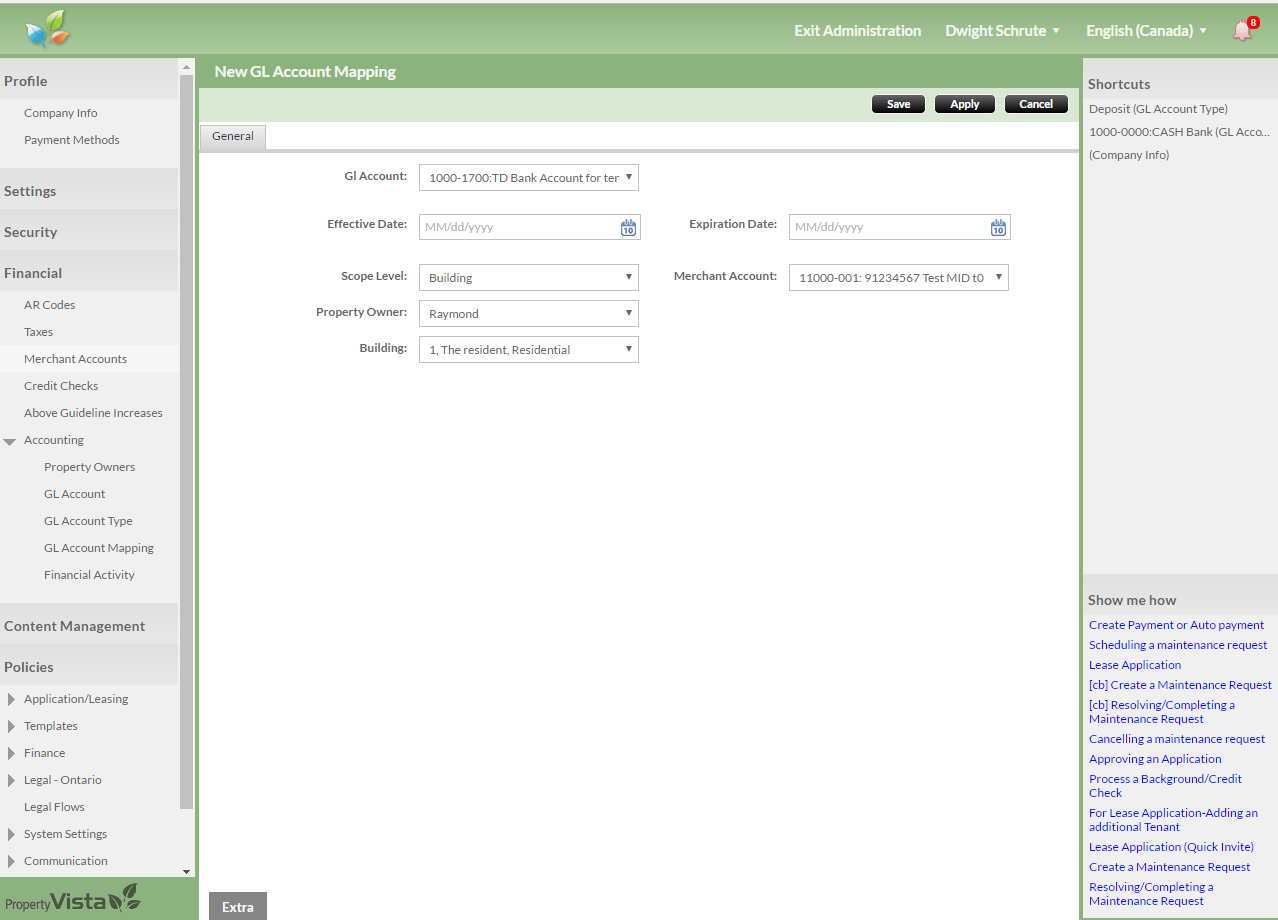
Task: Click the leaf logo in header
Action: tap(48, 29)
